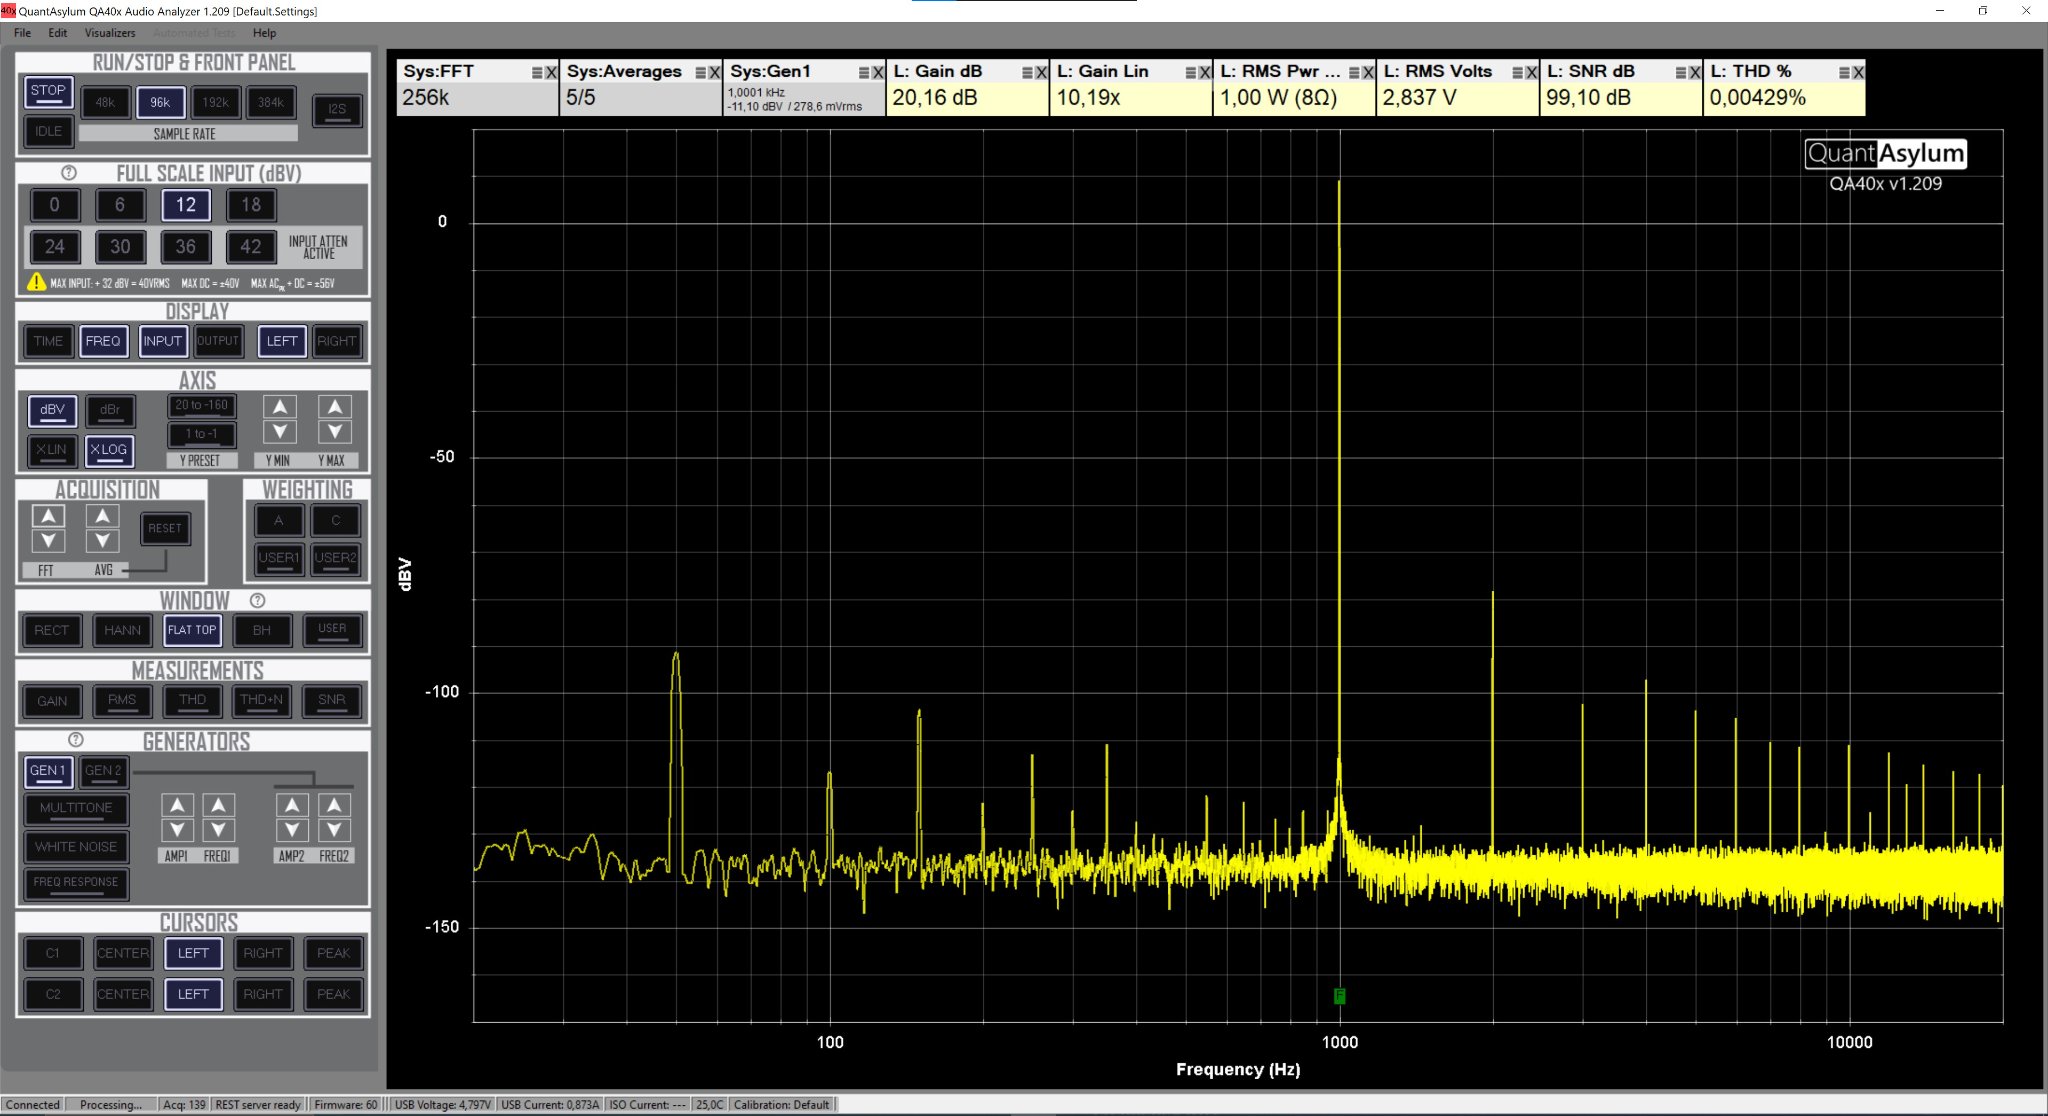This screenshot has width=2048, height=1116.
Task: Toggle the I2S interface button
Action: click(x=337, y=109)
